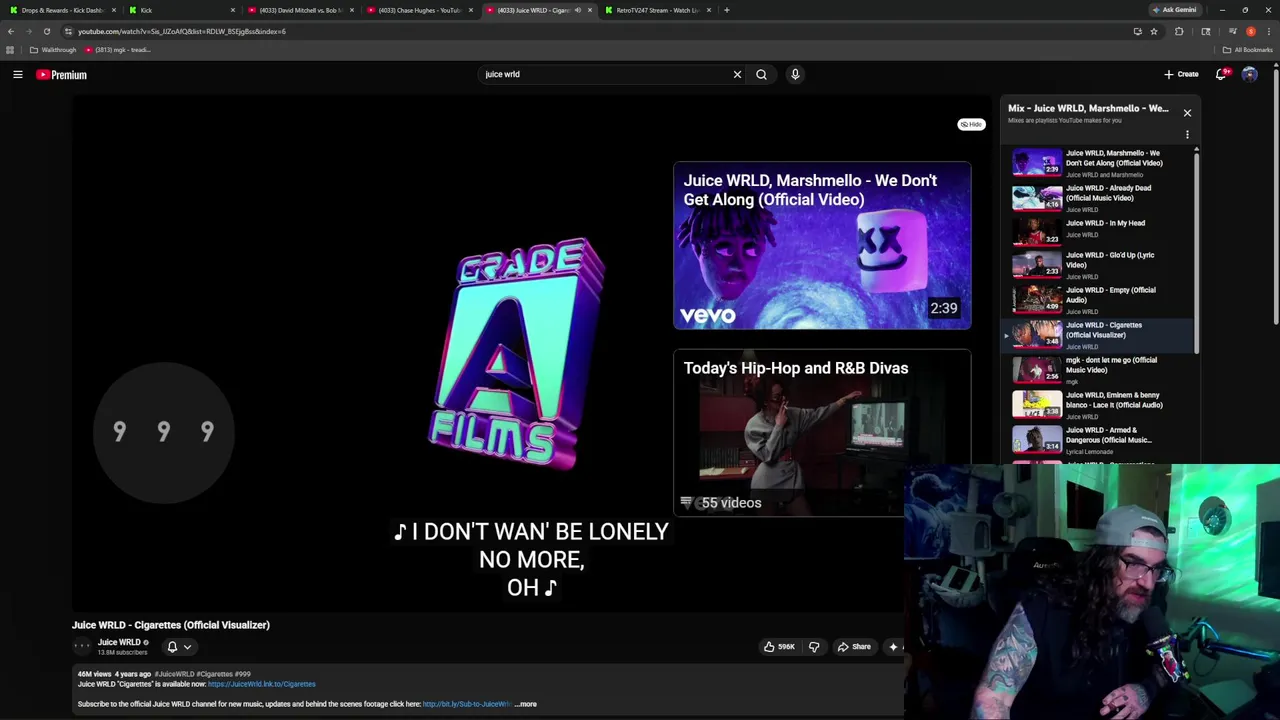The width and height of the screenshot is (1280, 720).
Task: Click the sparkle Ask button
Action: pyautogui.click(x=893, y=647)
